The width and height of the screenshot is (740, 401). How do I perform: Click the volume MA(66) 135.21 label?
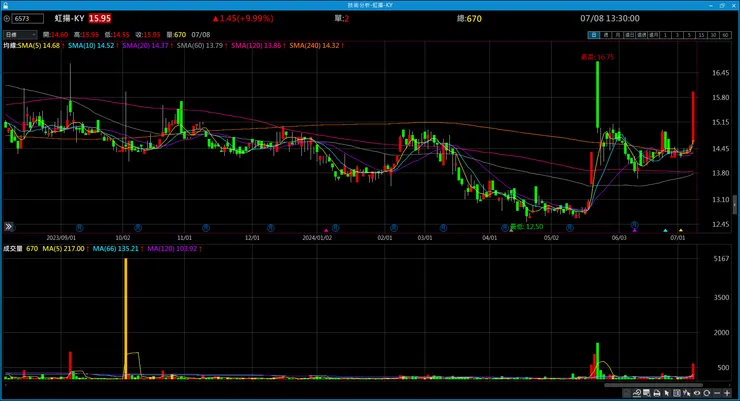(x=116, y=249)
